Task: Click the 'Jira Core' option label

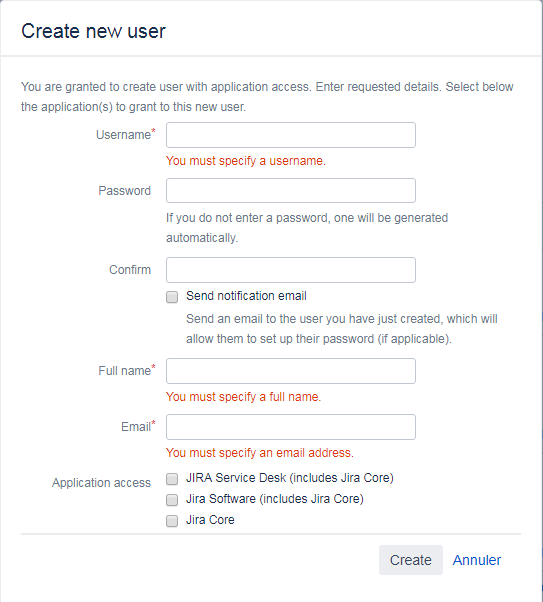Action: click(x=210, y=520)
